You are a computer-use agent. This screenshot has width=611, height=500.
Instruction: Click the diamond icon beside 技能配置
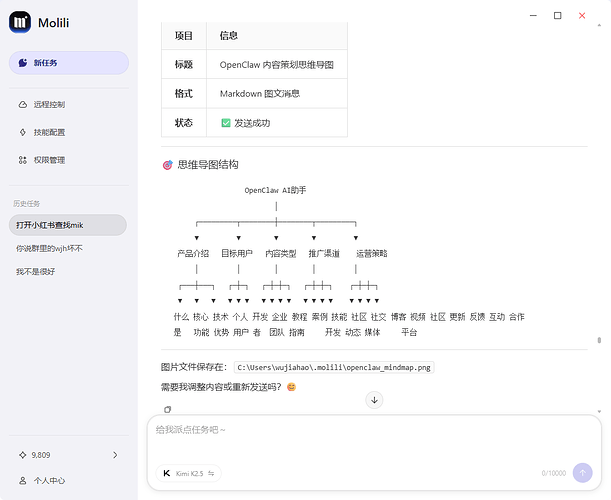tap(23, 133)
